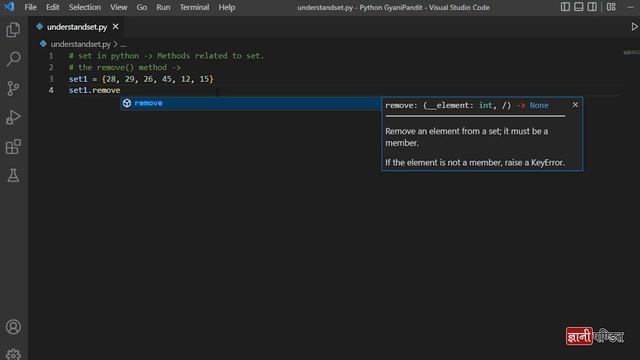Open the Accounts menu
The image size is (640, 360).
[13, 327]
